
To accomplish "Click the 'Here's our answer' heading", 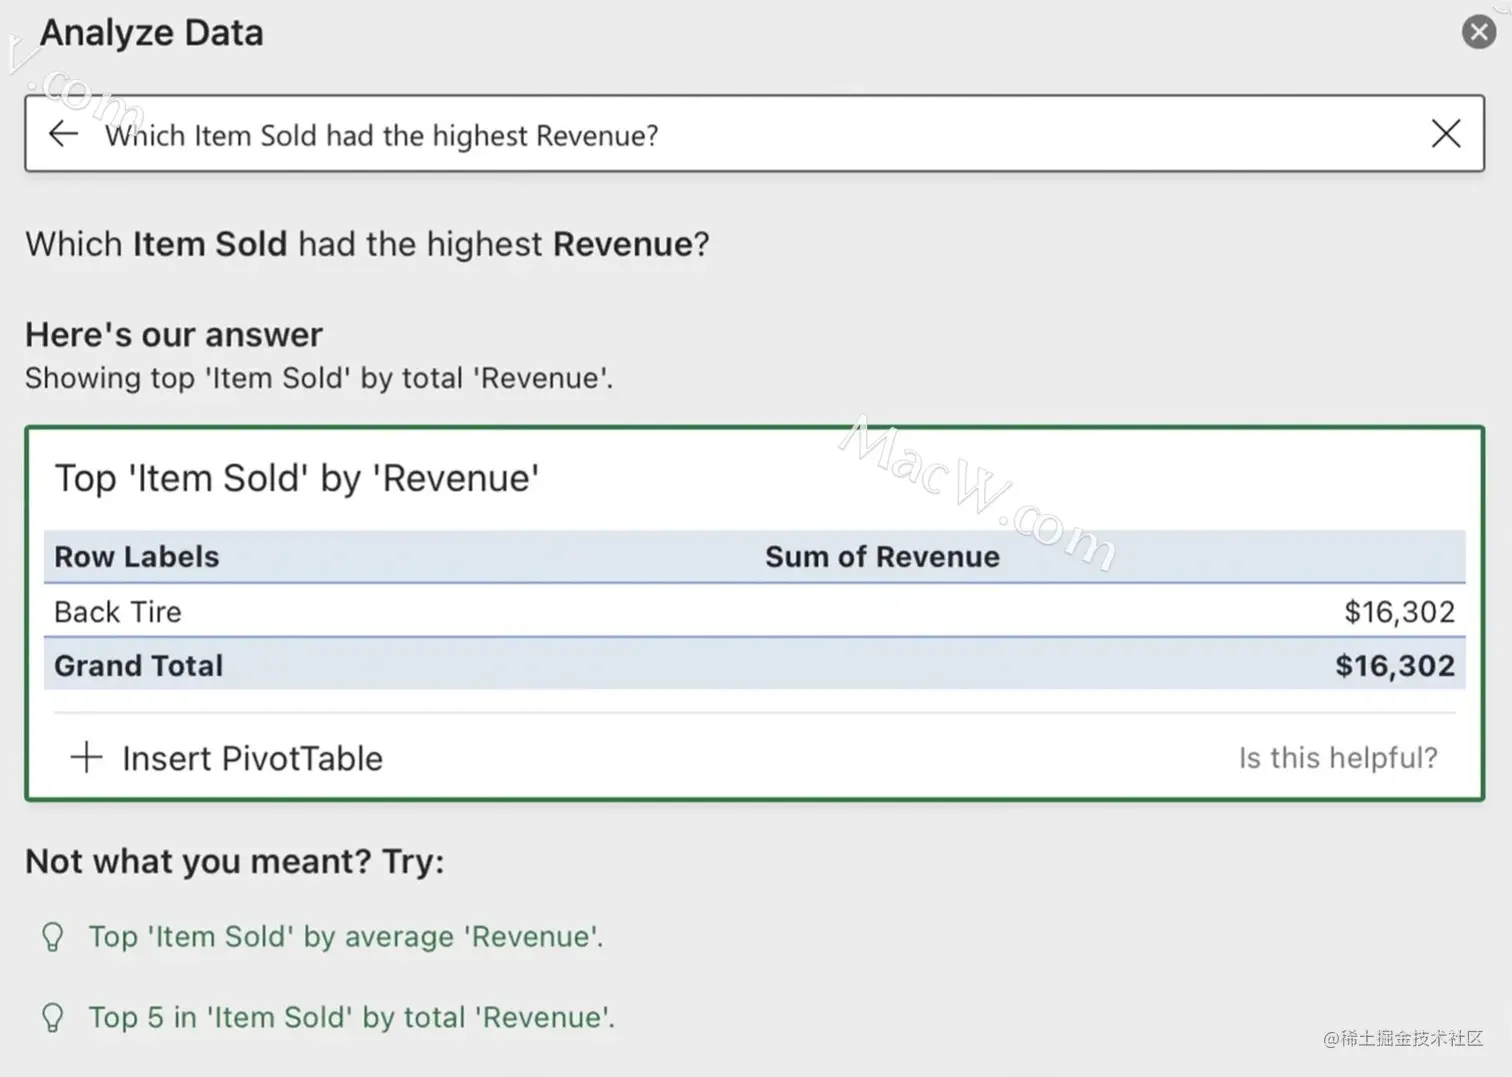I will coord(174,335).
